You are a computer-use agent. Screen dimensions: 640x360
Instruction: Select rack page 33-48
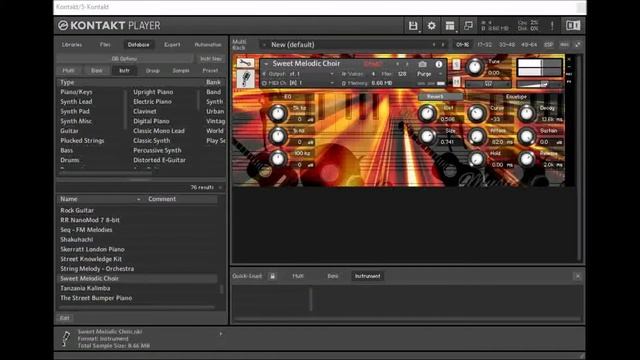point(507,44)
